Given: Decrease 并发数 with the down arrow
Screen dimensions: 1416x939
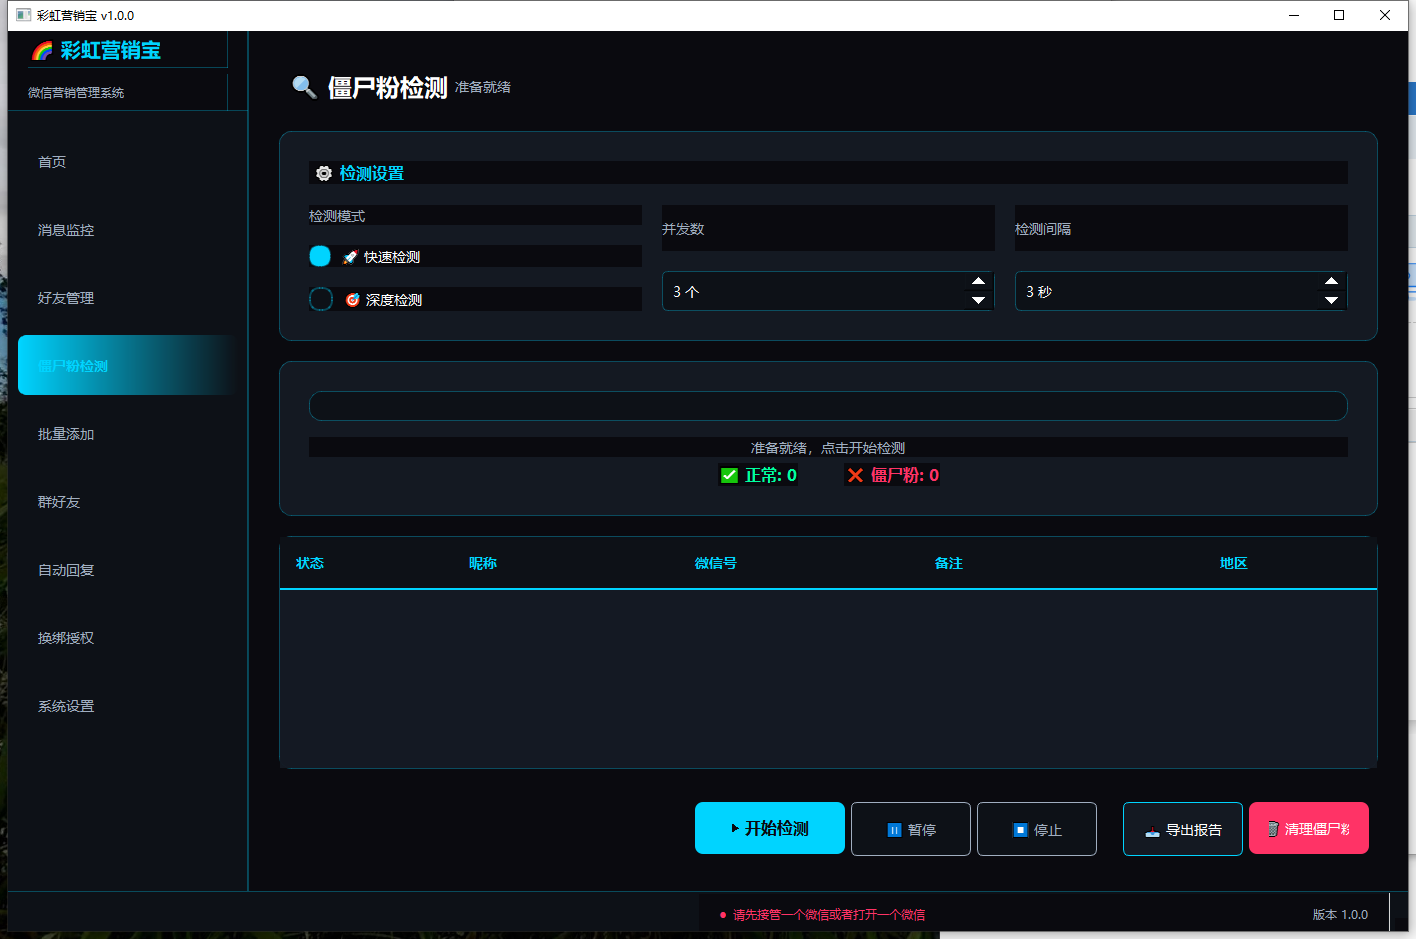Looking at the screenshot, I should pos(979,300).
